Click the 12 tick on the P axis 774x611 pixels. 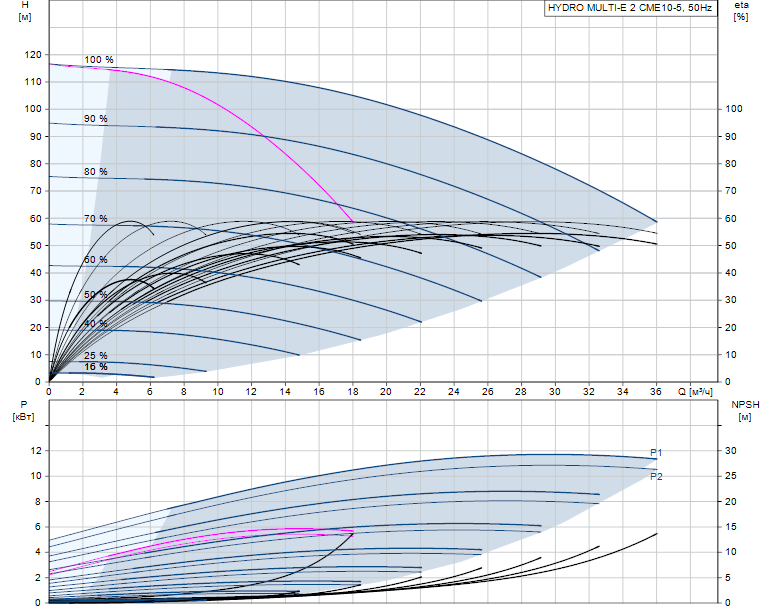35,451
